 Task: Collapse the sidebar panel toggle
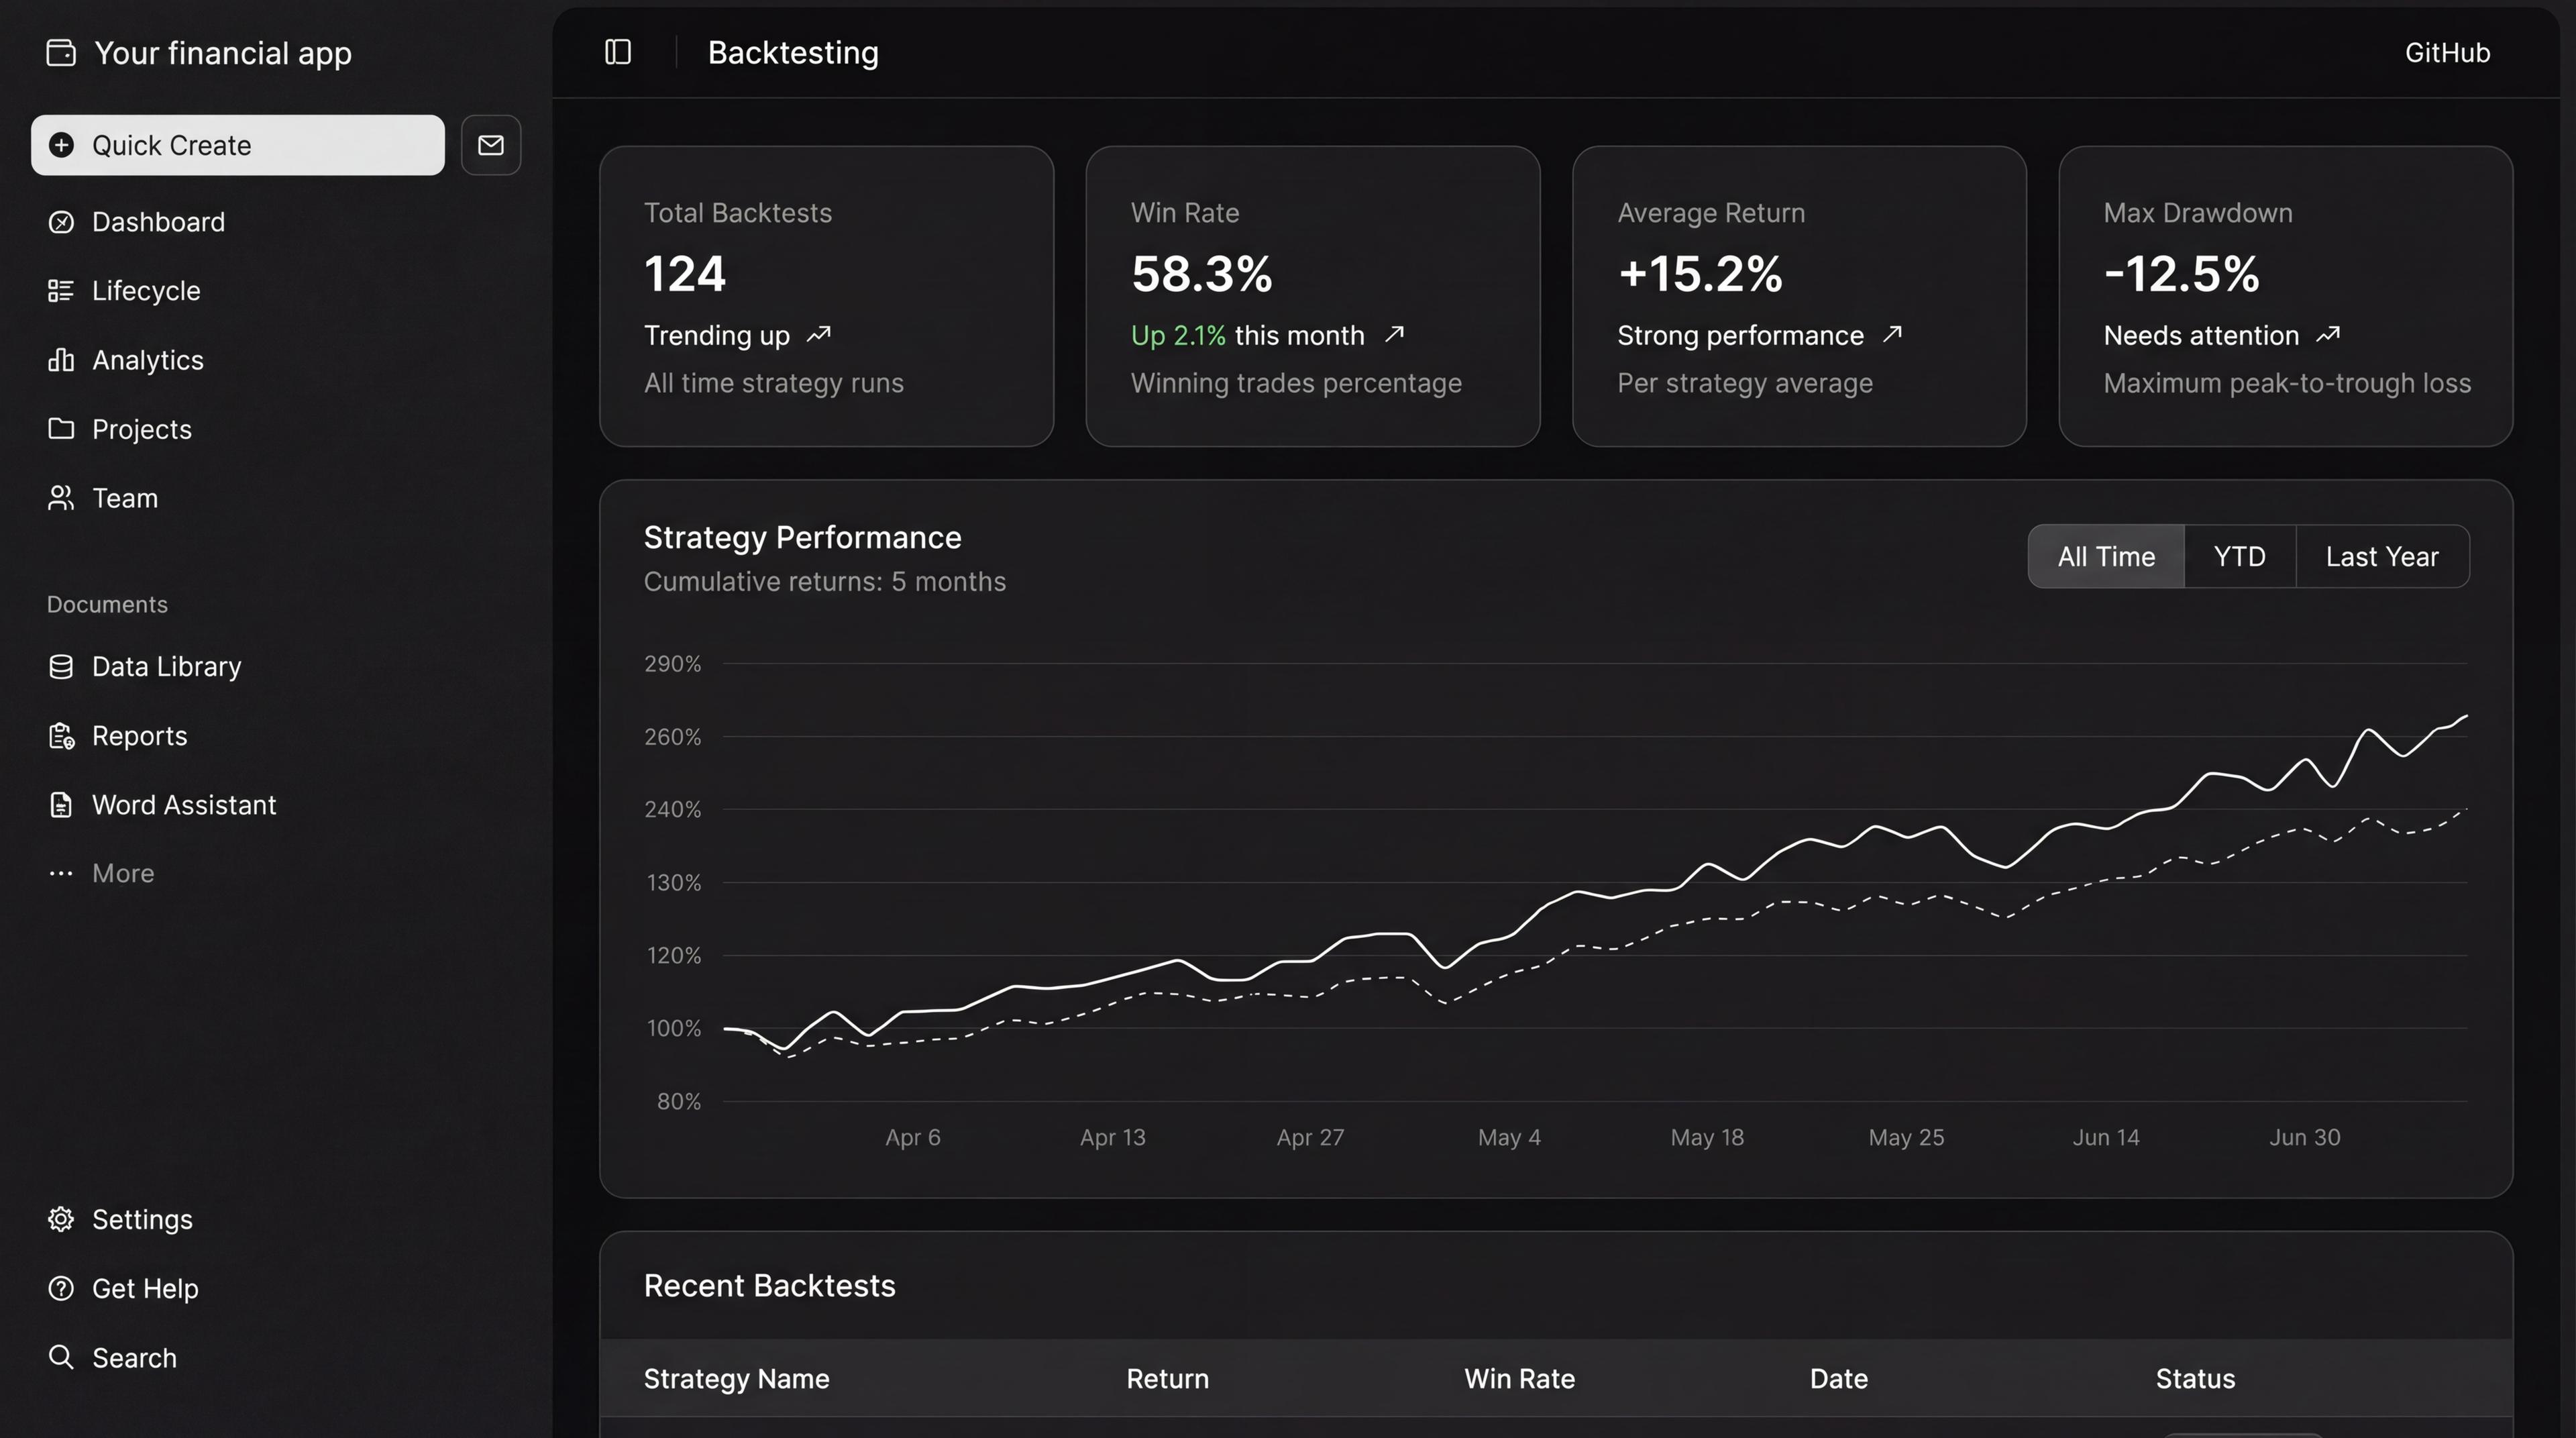617,51
